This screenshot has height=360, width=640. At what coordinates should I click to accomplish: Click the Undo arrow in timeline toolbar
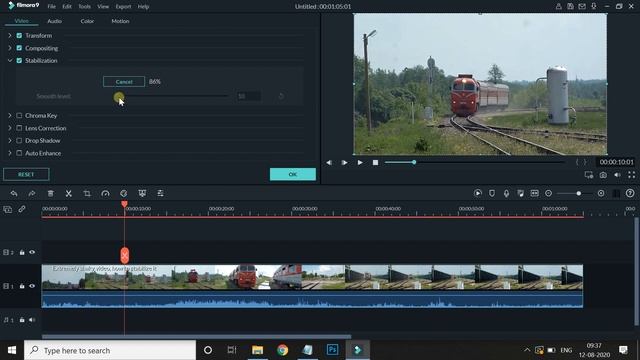[x=14, y=193]
